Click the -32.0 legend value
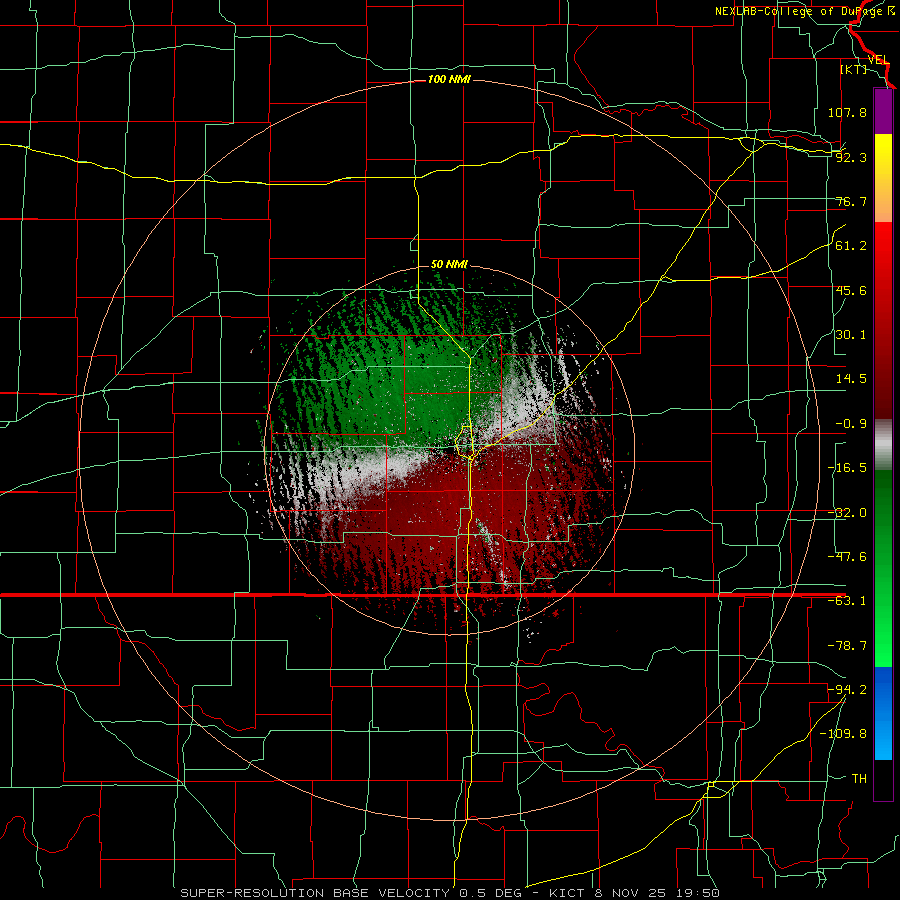Viewport: 900px width, 900px height. pos(847,513)
